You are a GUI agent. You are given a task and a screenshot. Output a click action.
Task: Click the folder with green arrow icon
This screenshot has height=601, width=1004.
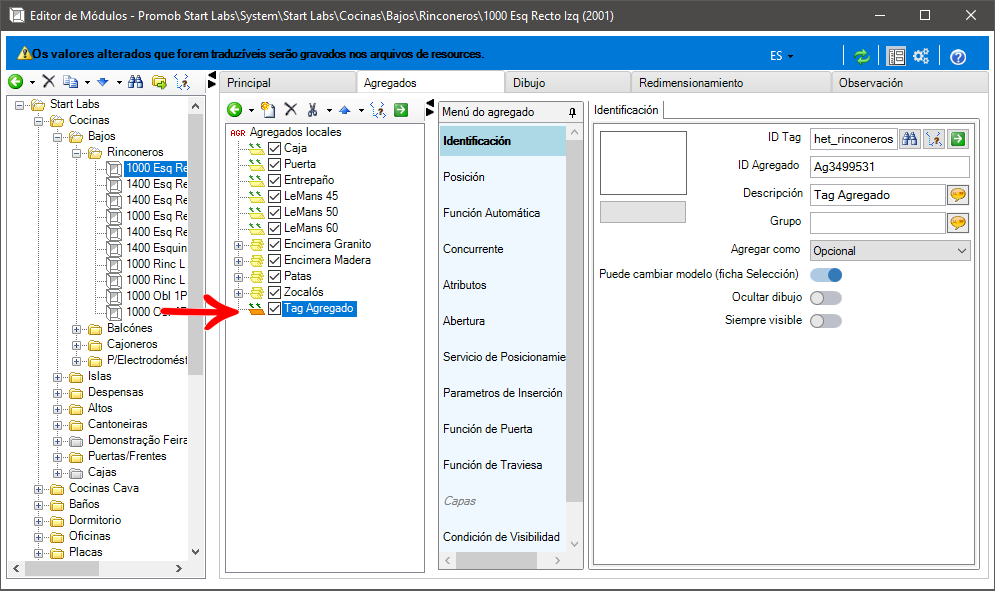tap(159, 82)
